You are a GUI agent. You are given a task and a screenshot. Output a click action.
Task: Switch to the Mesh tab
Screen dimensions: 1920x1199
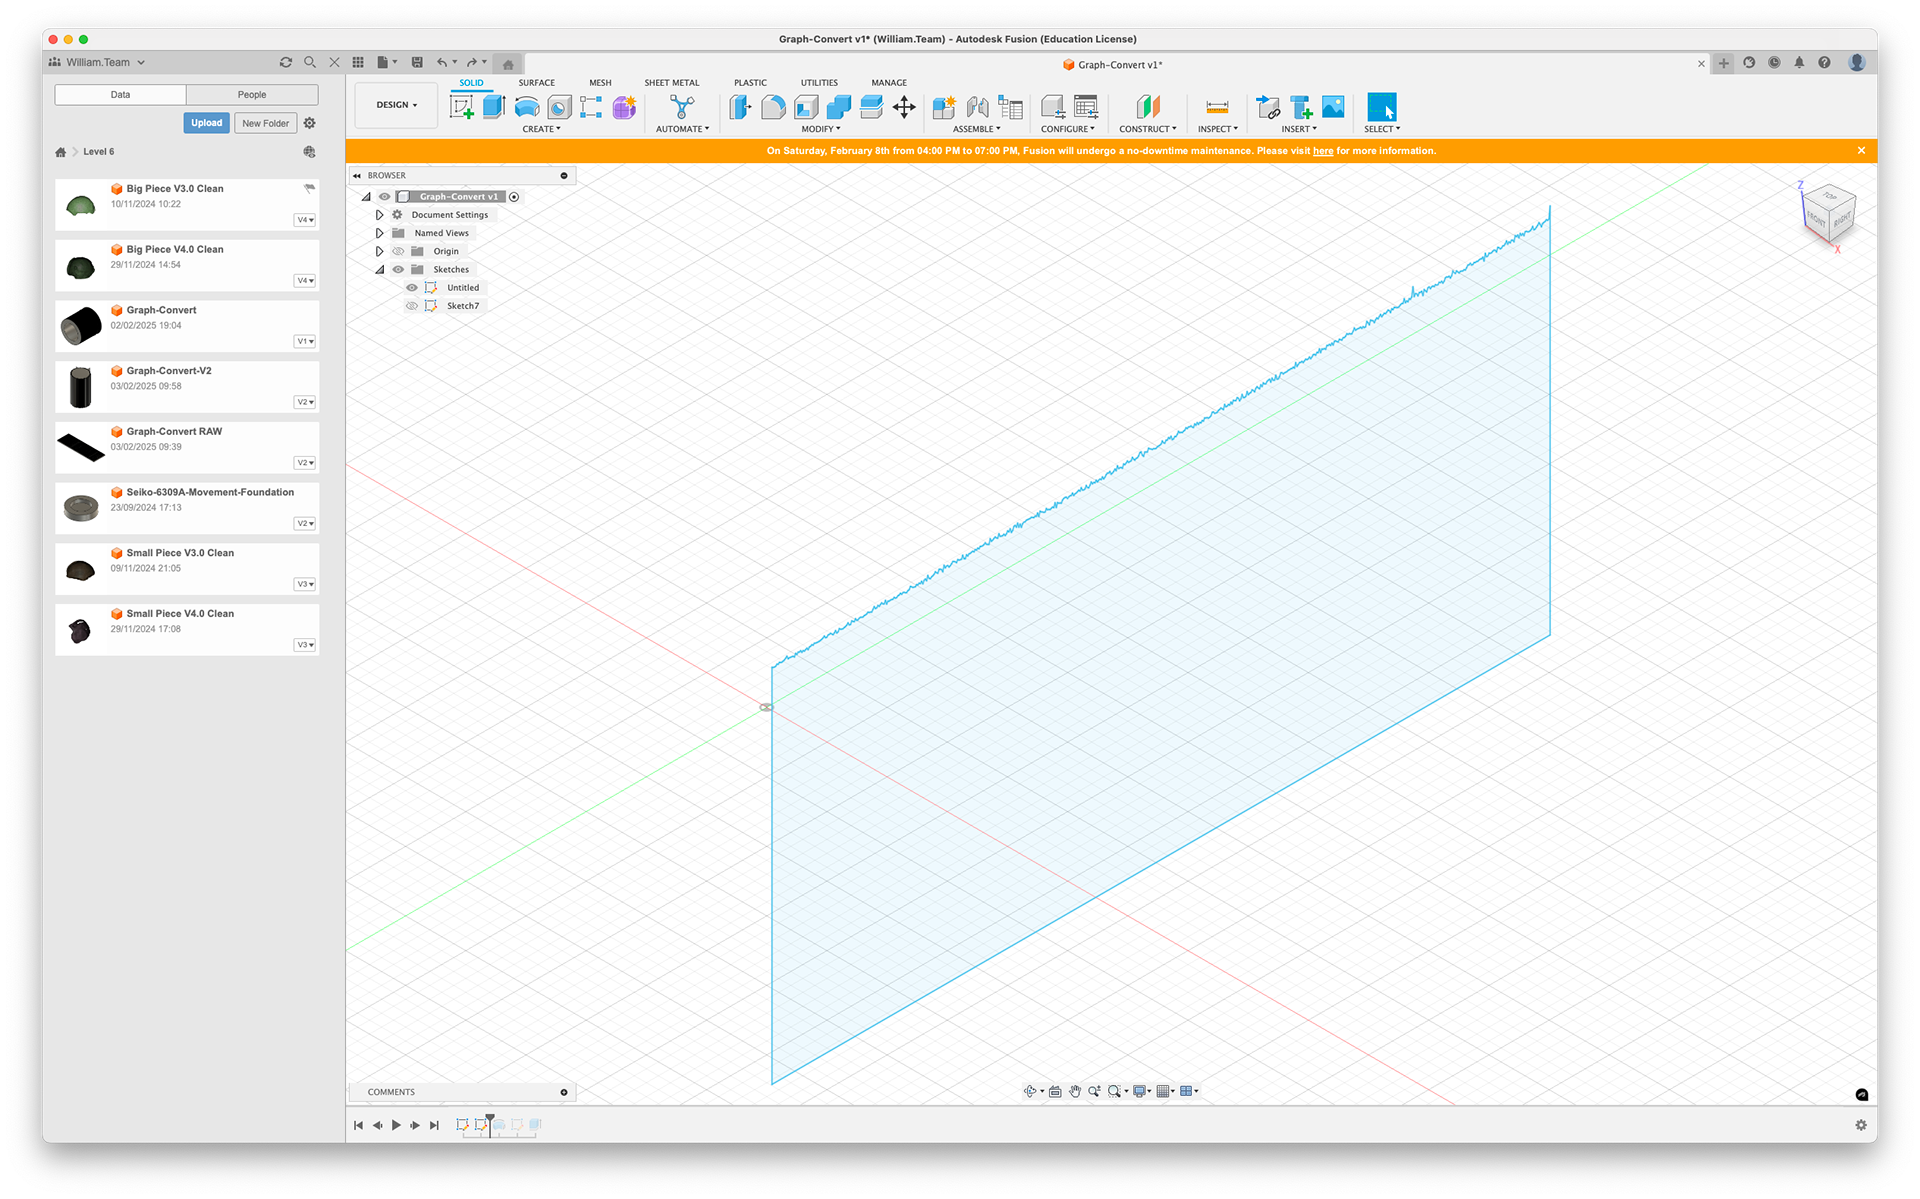(x=600, y=83)
